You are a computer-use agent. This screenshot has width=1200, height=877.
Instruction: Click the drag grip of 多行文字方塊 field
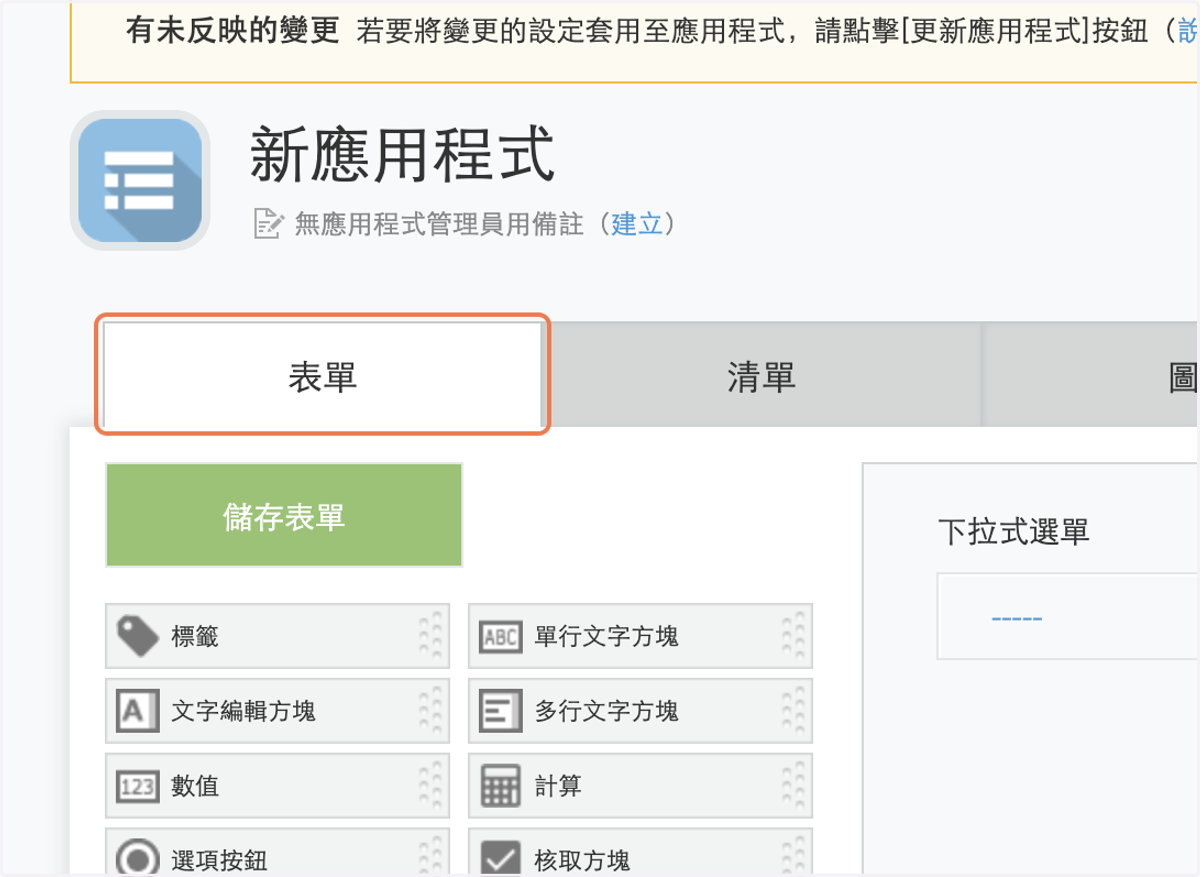pos(793,711)
